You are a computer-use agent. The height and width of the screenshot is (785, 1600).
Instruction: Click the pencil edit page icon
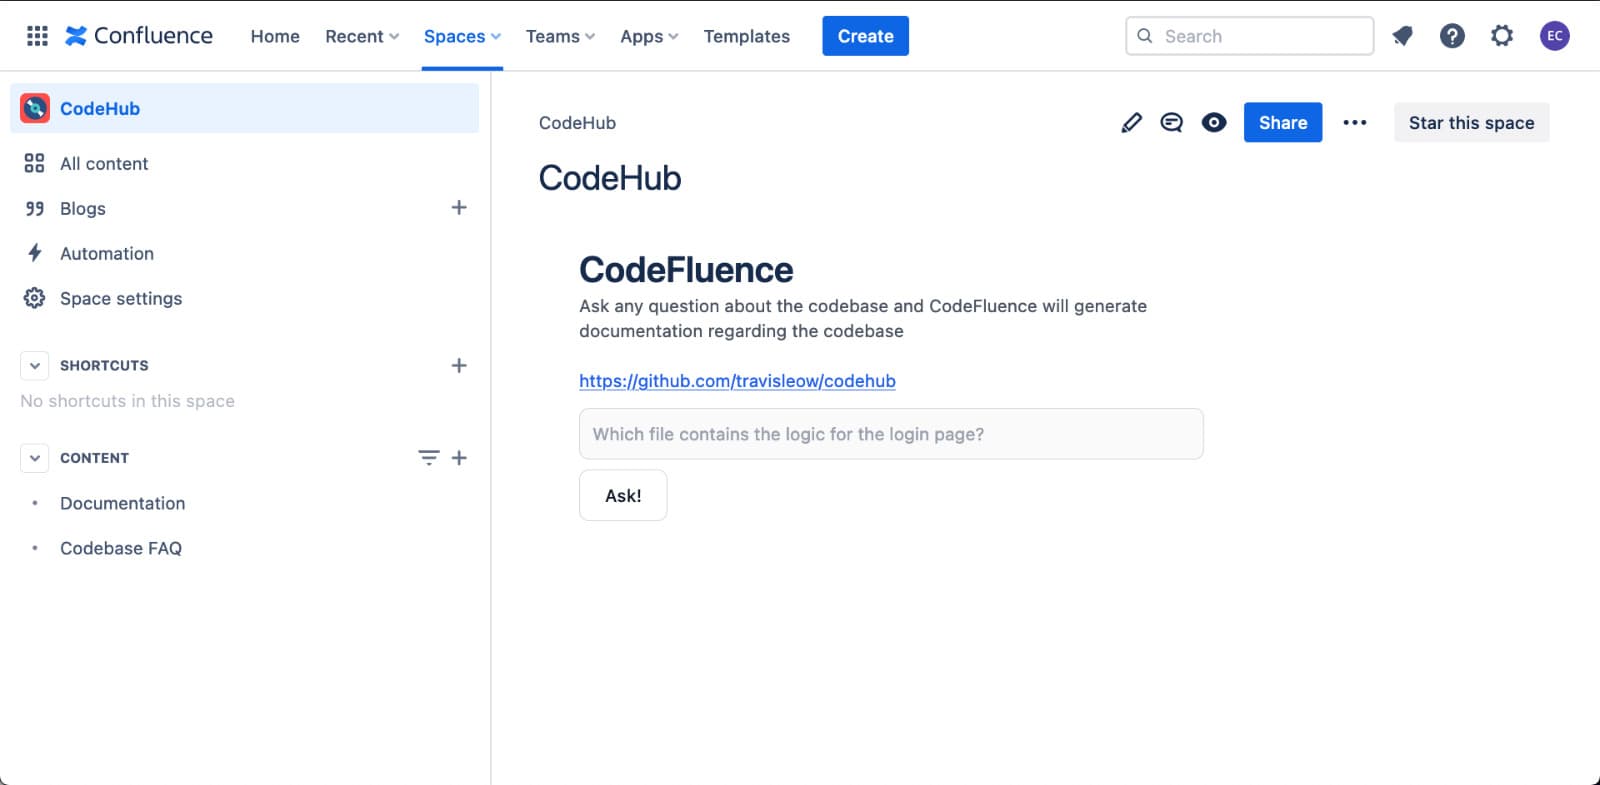[x=1131, y=123]
